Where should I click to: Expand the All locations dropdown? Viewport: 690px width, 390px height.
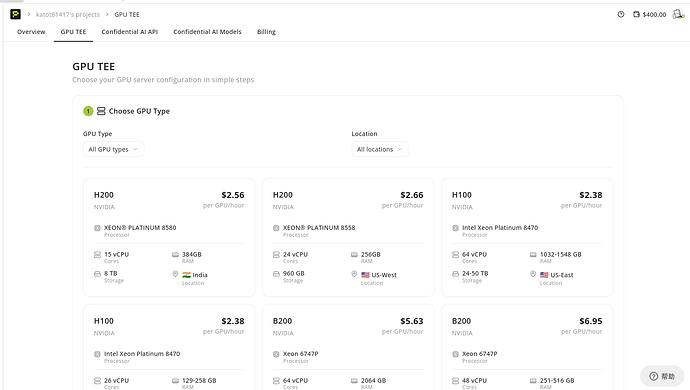tap(380, 149)
